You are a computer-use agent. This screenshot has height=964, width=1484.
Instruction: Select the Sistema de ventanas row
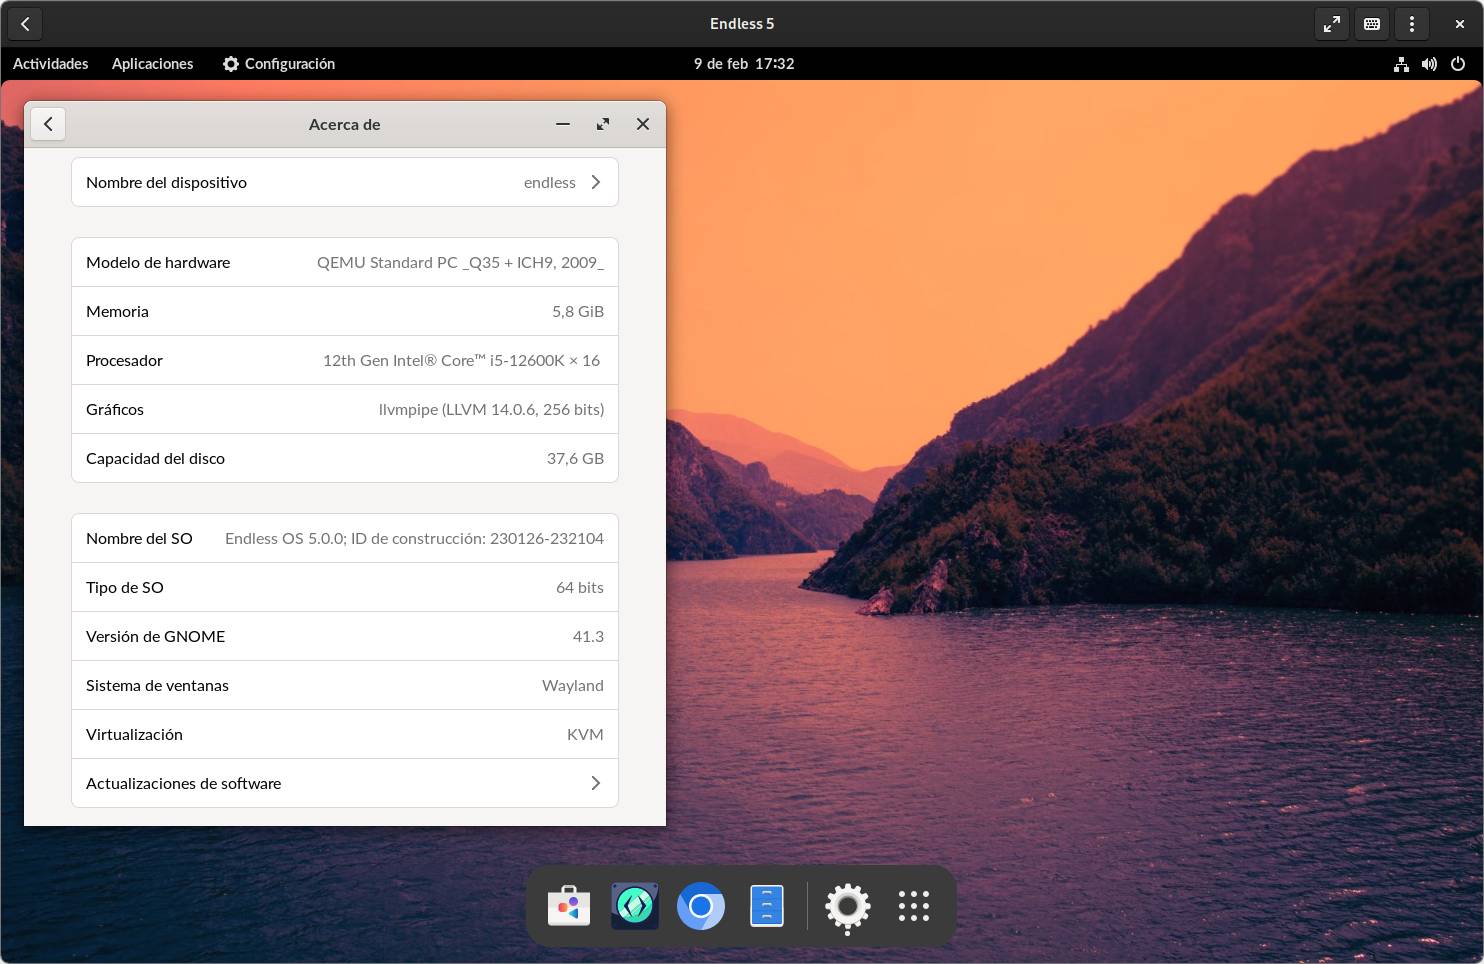345,685
